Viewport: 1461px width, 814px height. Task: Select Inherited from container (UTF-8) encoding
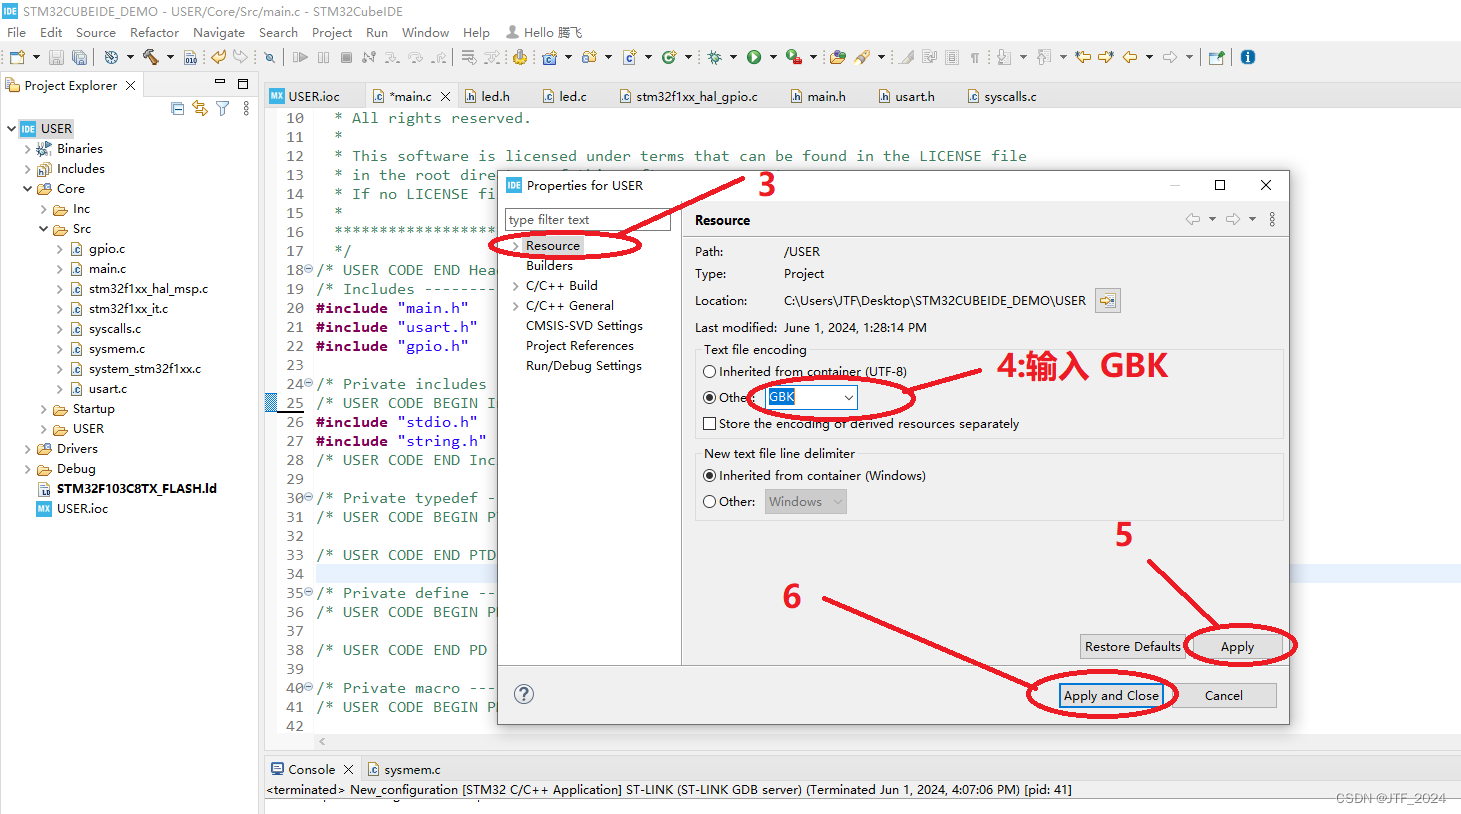click(710, 371)
